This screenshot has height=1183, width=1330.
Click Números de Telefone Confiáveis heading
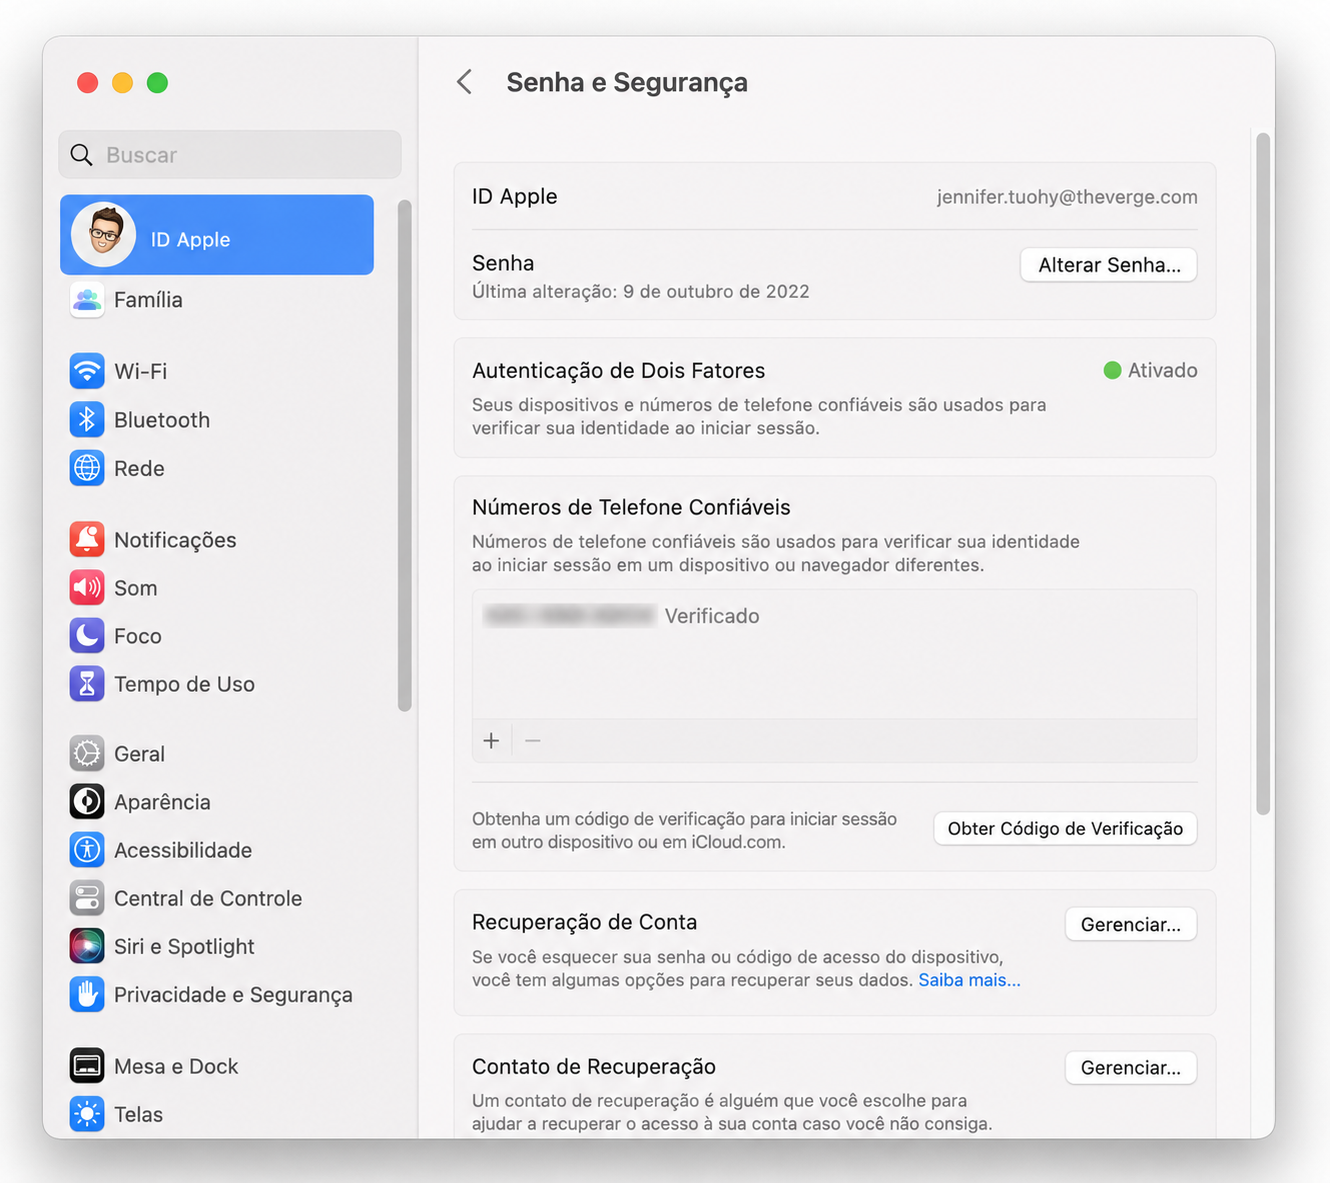(631, 508)
